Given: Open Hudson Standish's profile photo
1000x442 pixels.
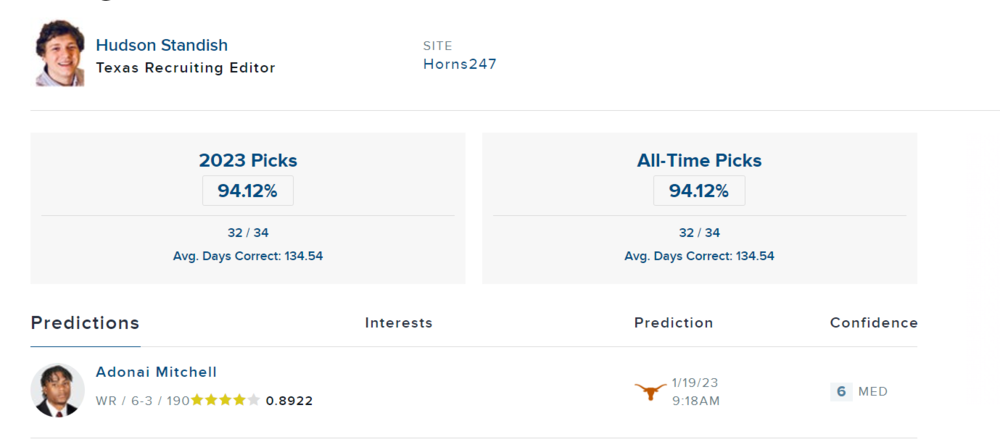Looking at the screenshot, I should pos(59,54).
